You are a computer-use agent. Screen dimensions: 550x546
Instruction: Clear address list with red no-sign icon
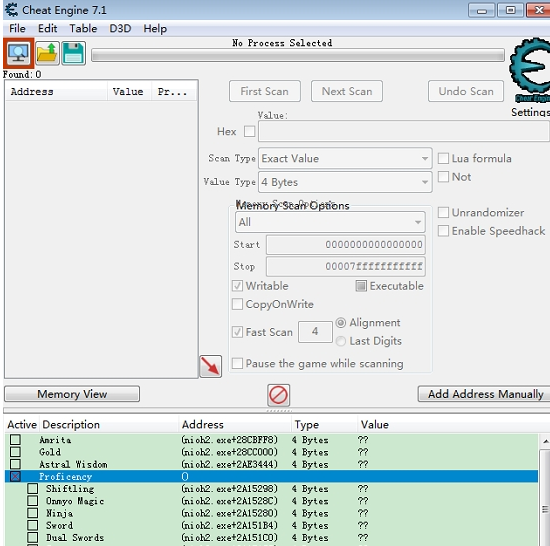coord(279,395)
